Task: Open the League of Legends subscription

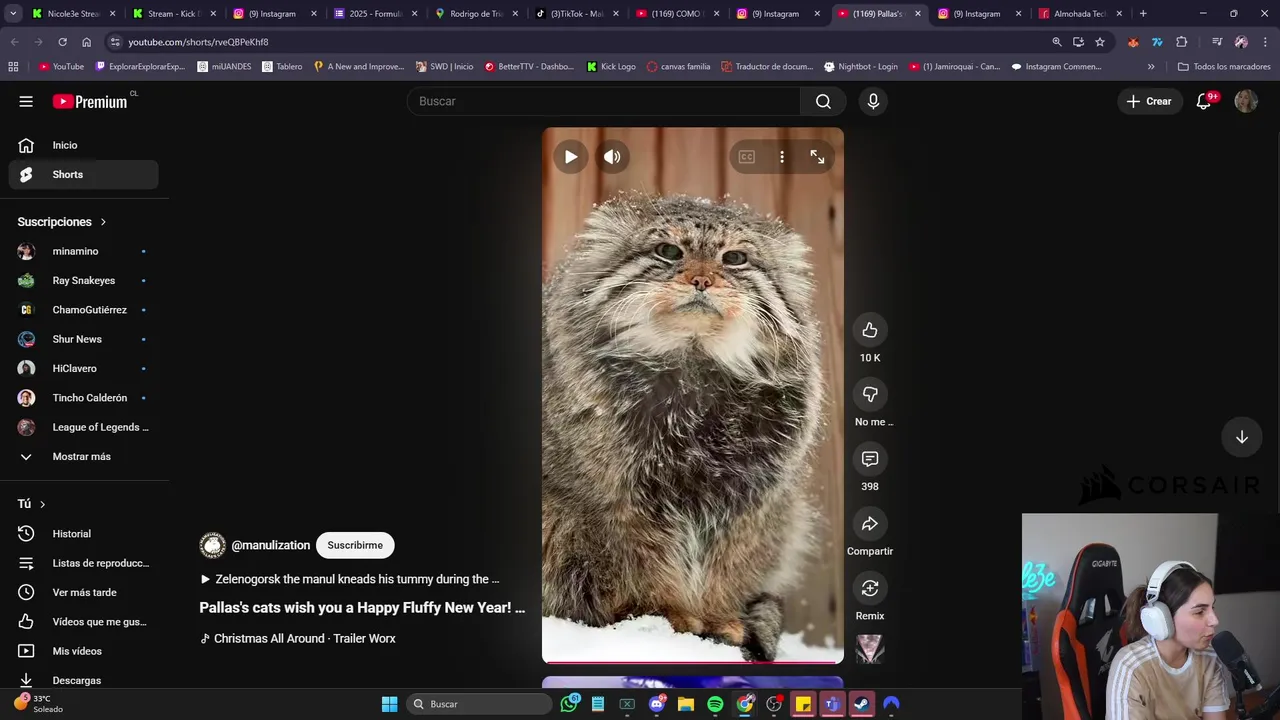Action: [x=84, y=427]
